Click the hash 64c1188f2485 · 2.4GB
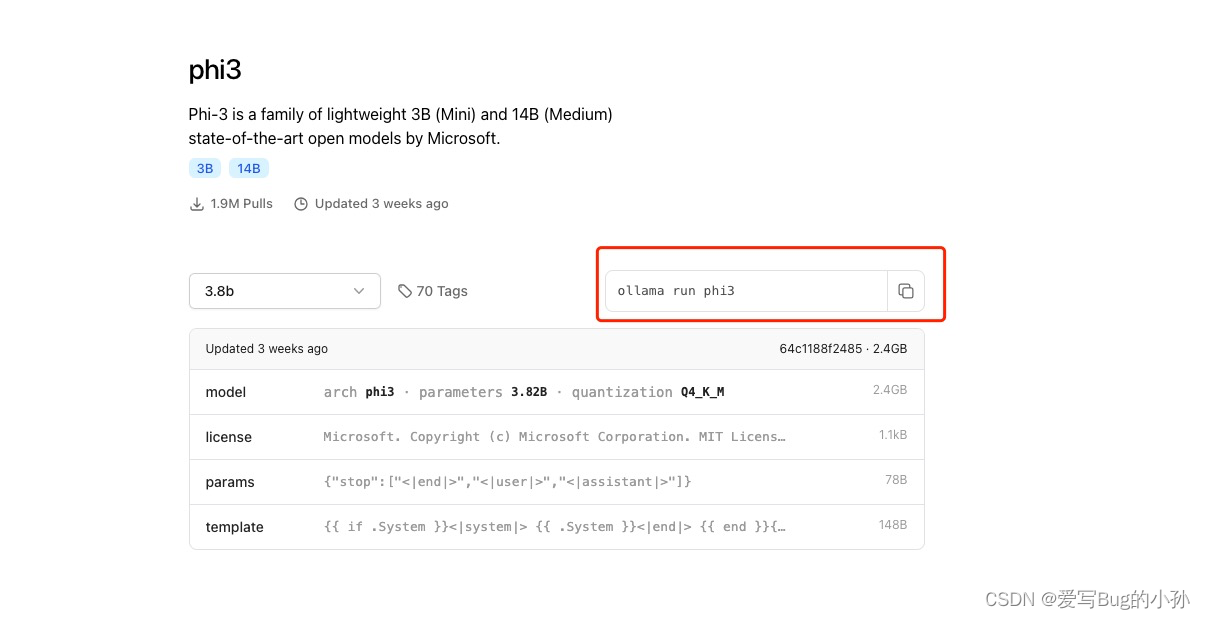 pos(843,349)
